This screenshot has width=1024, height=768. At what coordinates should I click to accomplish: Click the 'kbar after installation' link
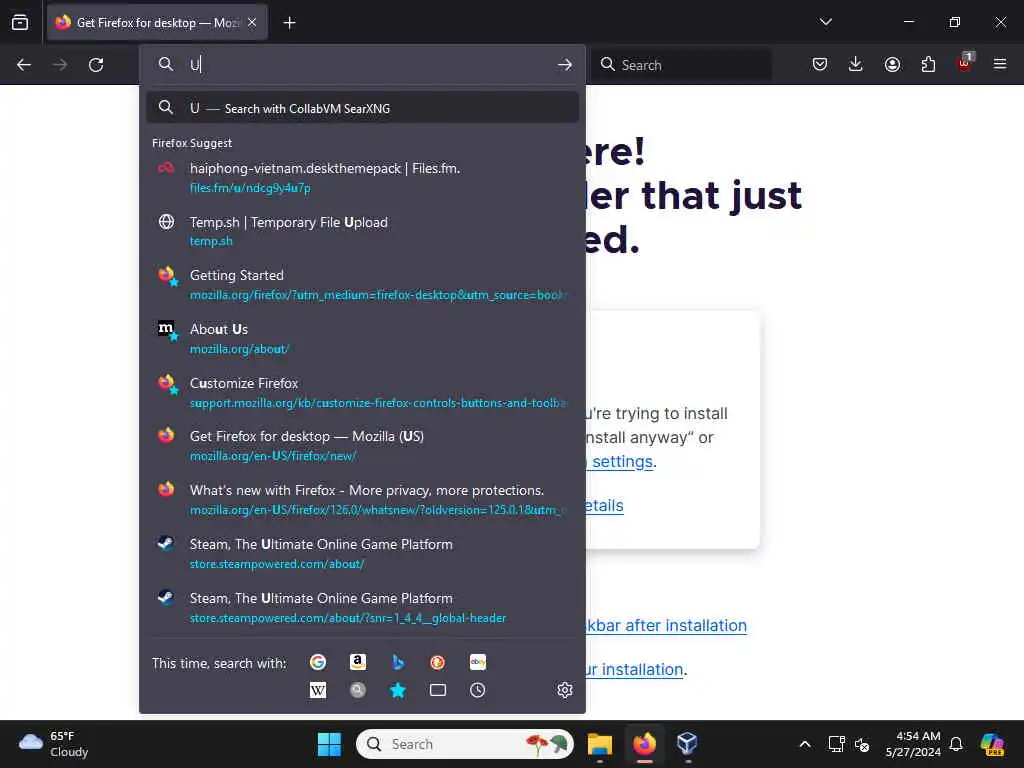pyautogui.click(x=667, y=626)
